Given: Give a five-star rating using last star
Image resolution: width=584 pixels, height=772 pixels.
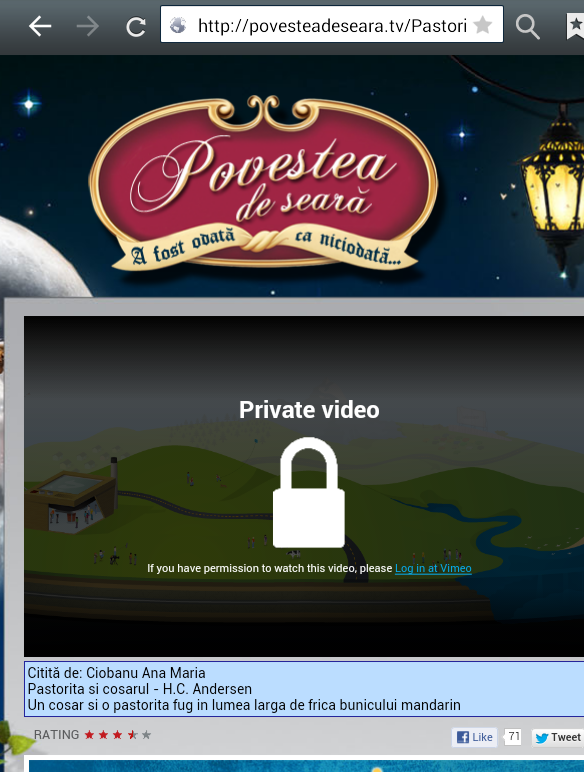Looking at the screenshot, I should click(146, 735).
